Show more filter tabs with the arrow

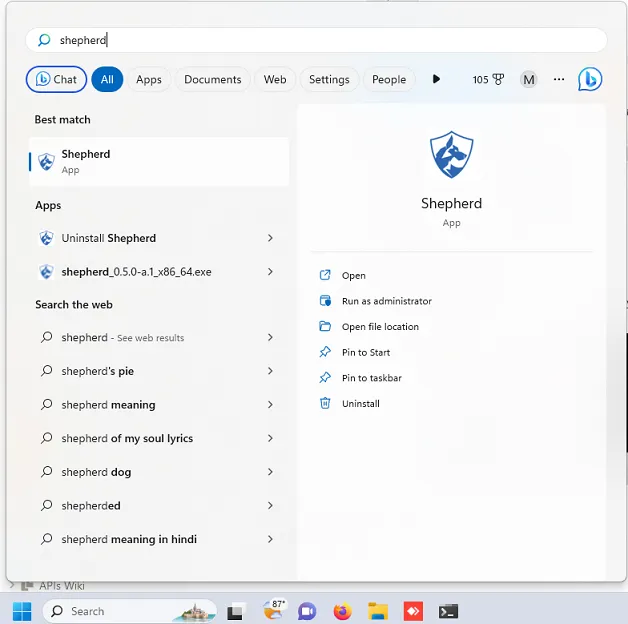[436, 79]
